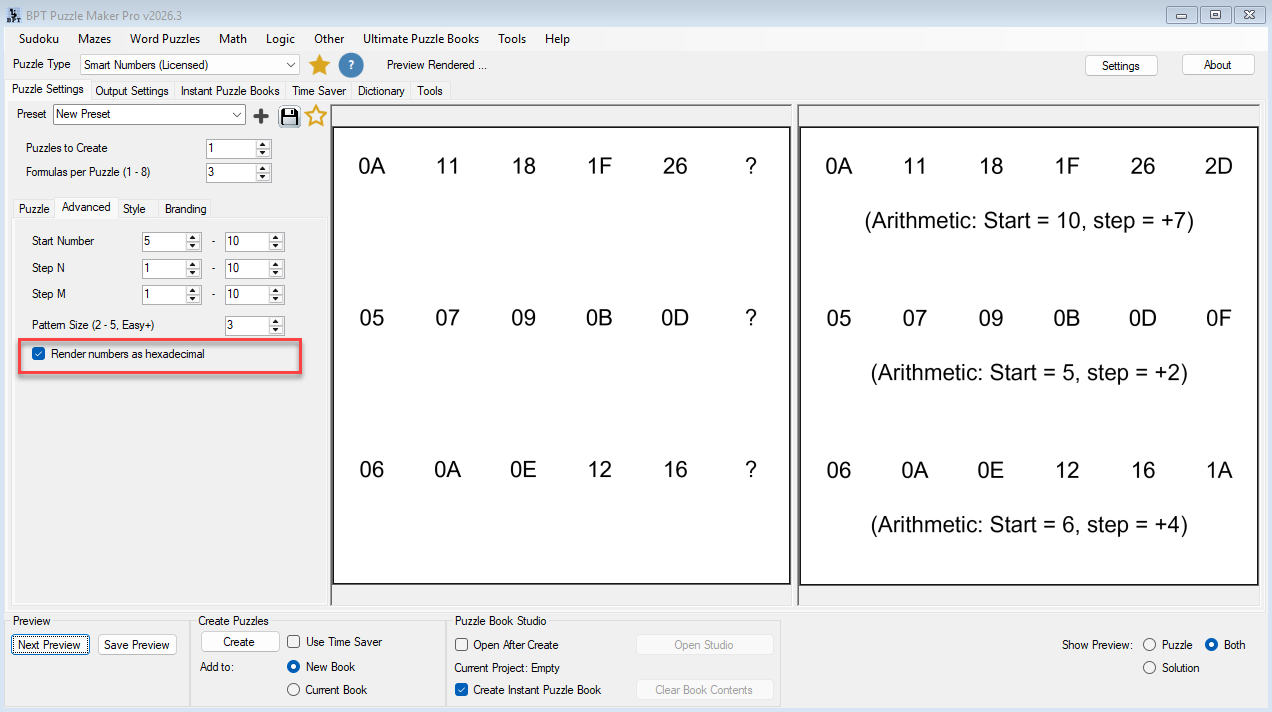The image size is (1272, 712).
Task: Select the Style sub-tab
Action: pyautogui.click(x=134, y=209)
